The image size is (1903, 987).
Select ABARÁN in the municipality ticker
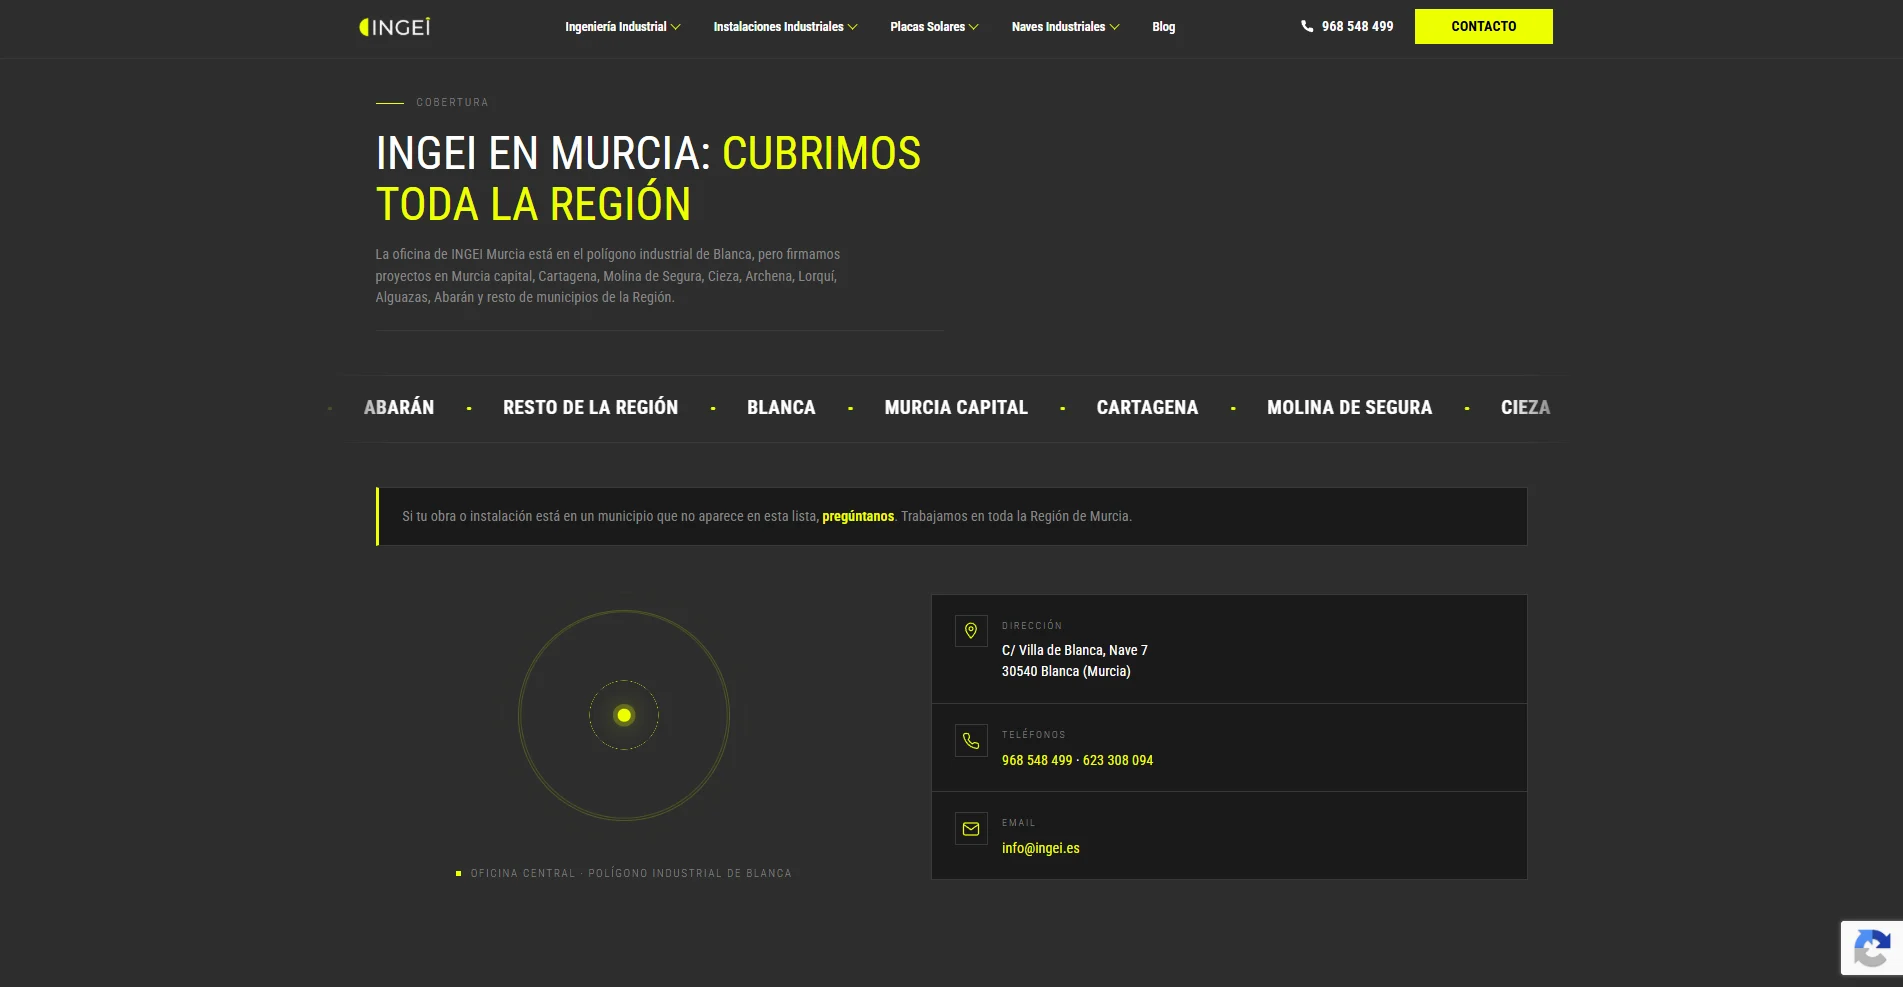click(399, 408)
